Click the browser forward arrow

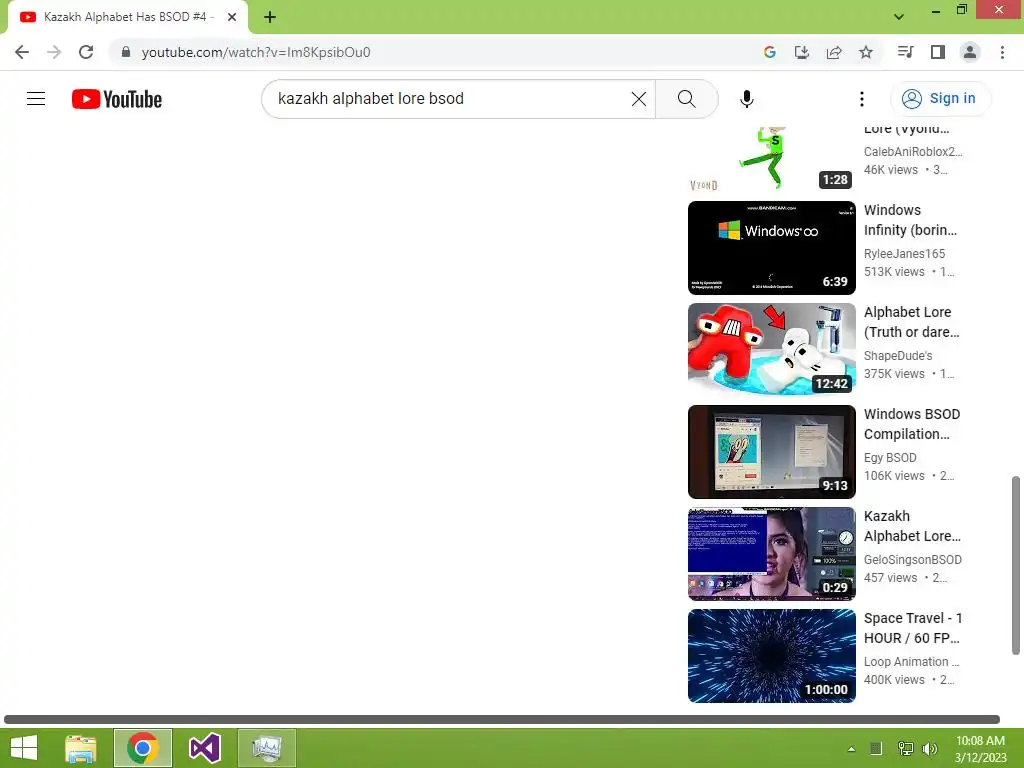54,52
